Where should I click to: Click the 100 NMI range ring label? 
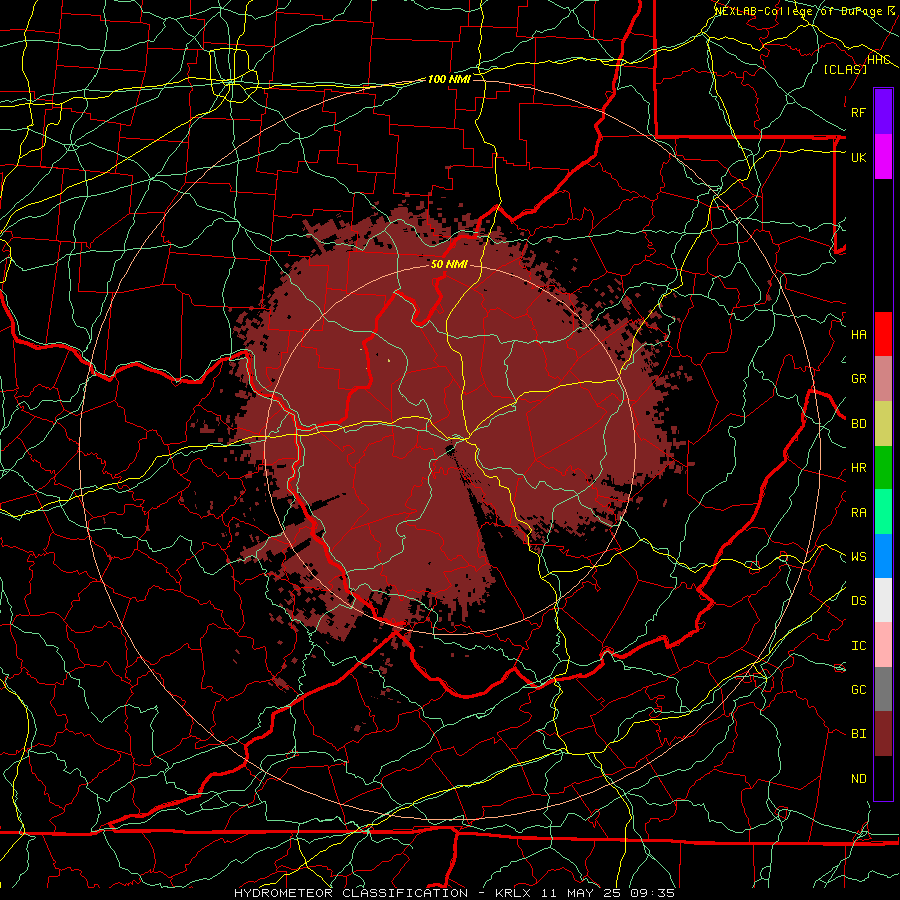tap(449, 79)
